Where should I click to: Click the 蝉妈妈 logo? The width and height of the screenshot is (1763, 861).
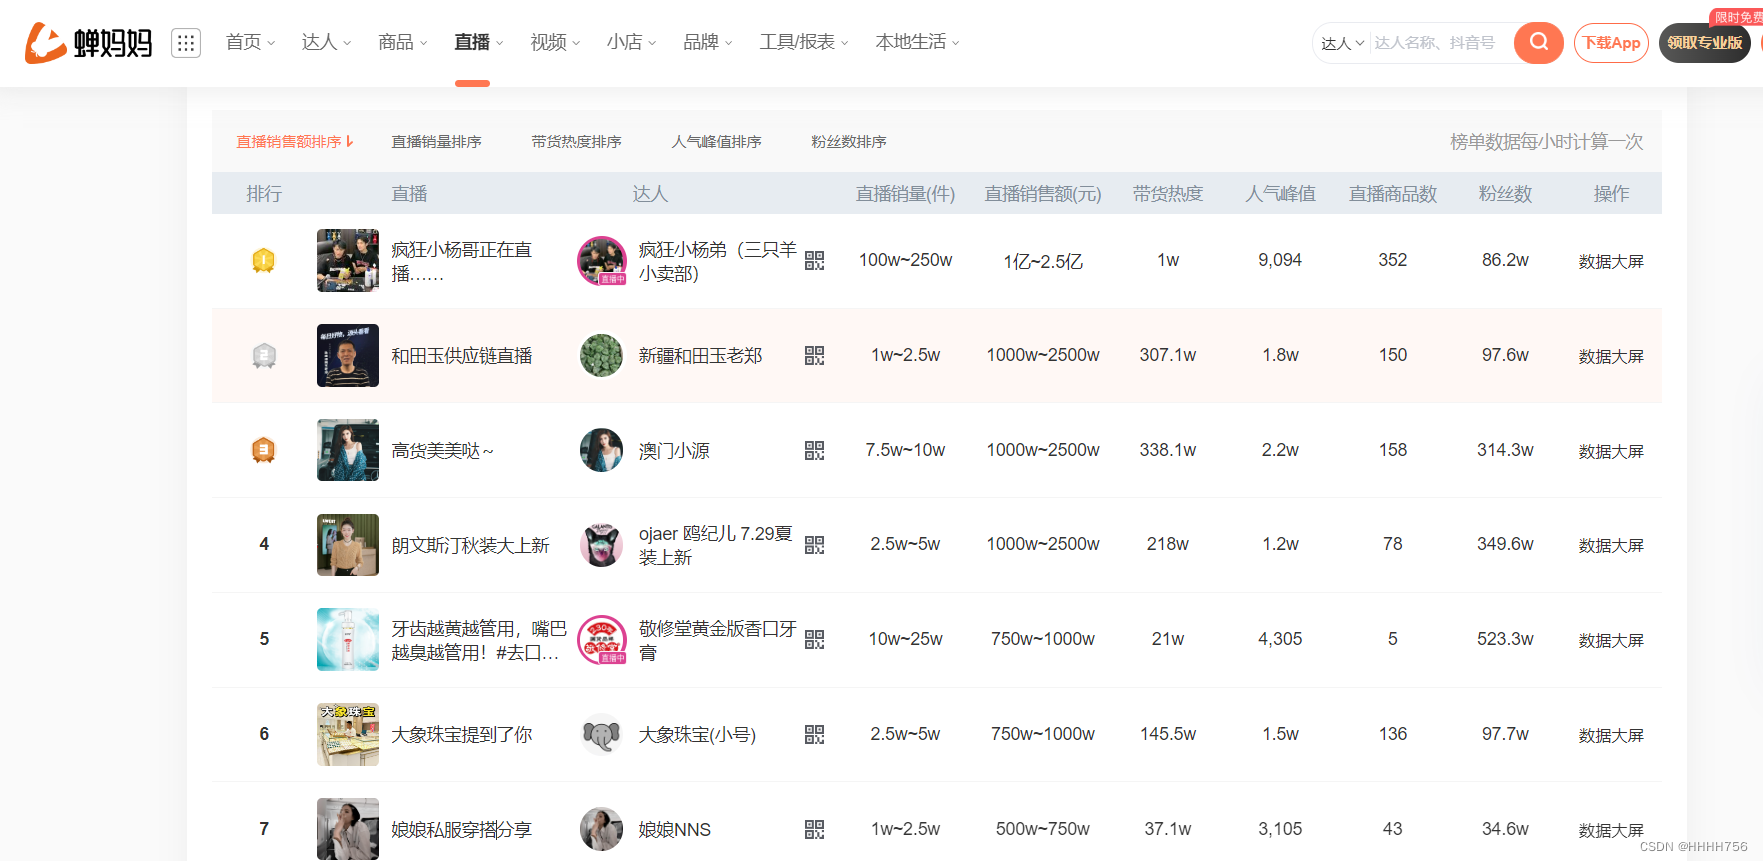click(x=88, y=42)
